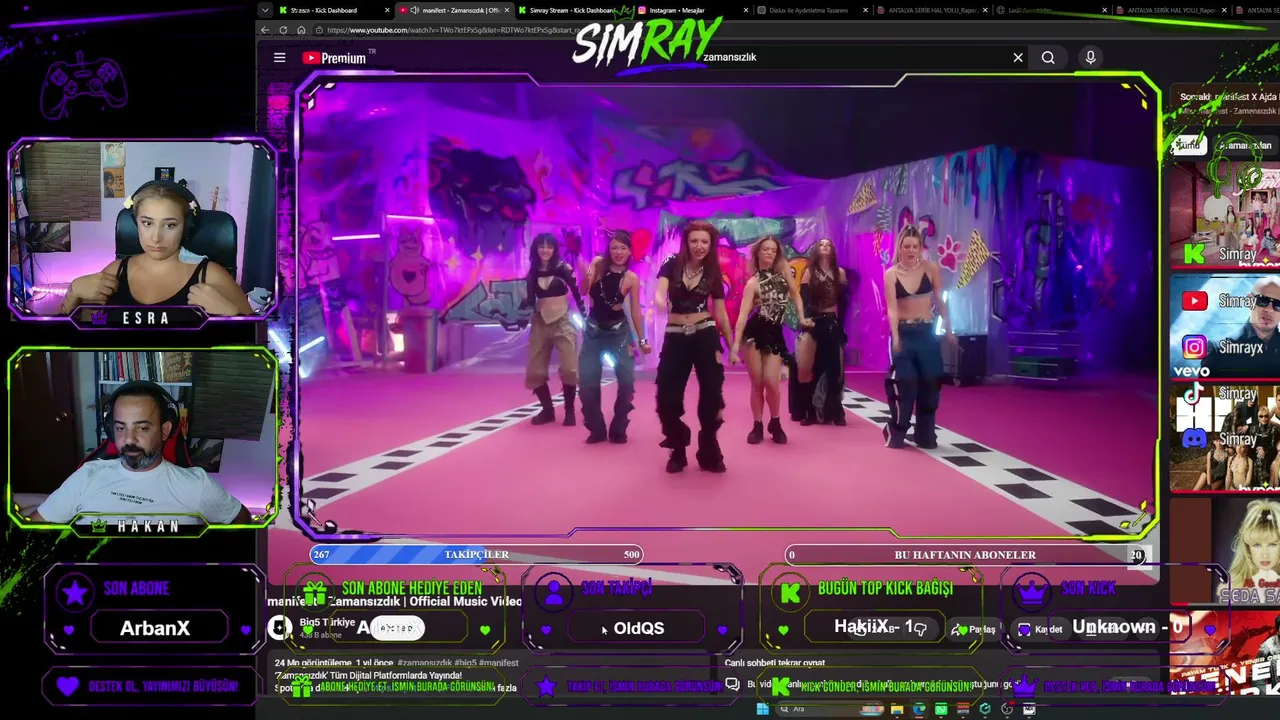
Task: Save the video with Kaydet
Action: tap(1041, 629)
